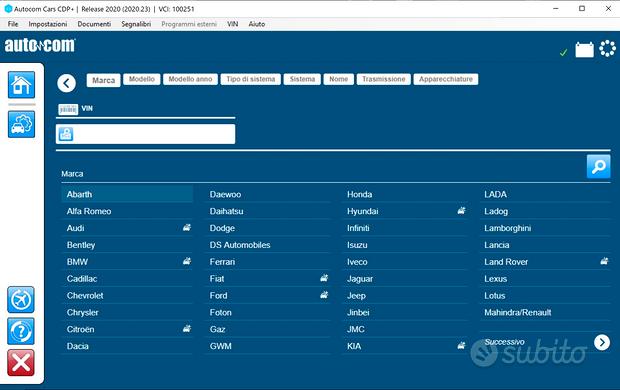The width and height of the screenshot is (620, 390).
Task: Click the Successivo next arrow
Action: coord(602,343)
